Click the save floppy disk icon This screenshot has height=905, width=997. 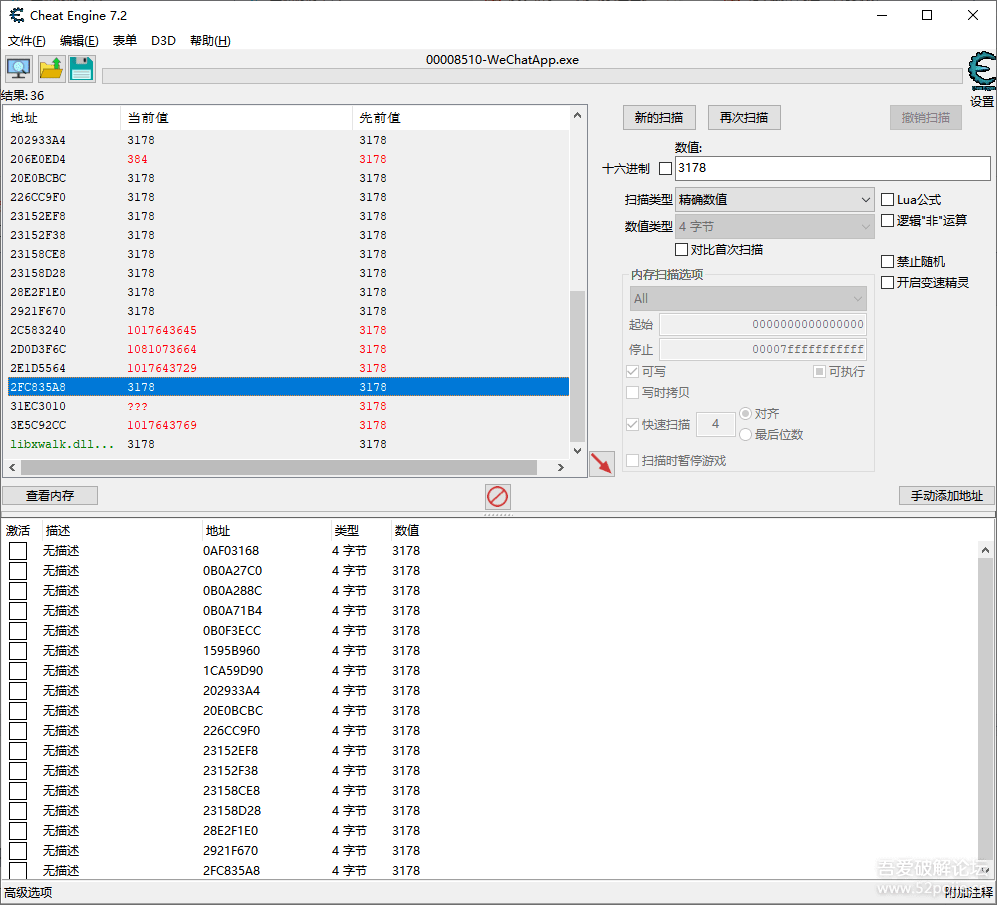click(81, 69)
